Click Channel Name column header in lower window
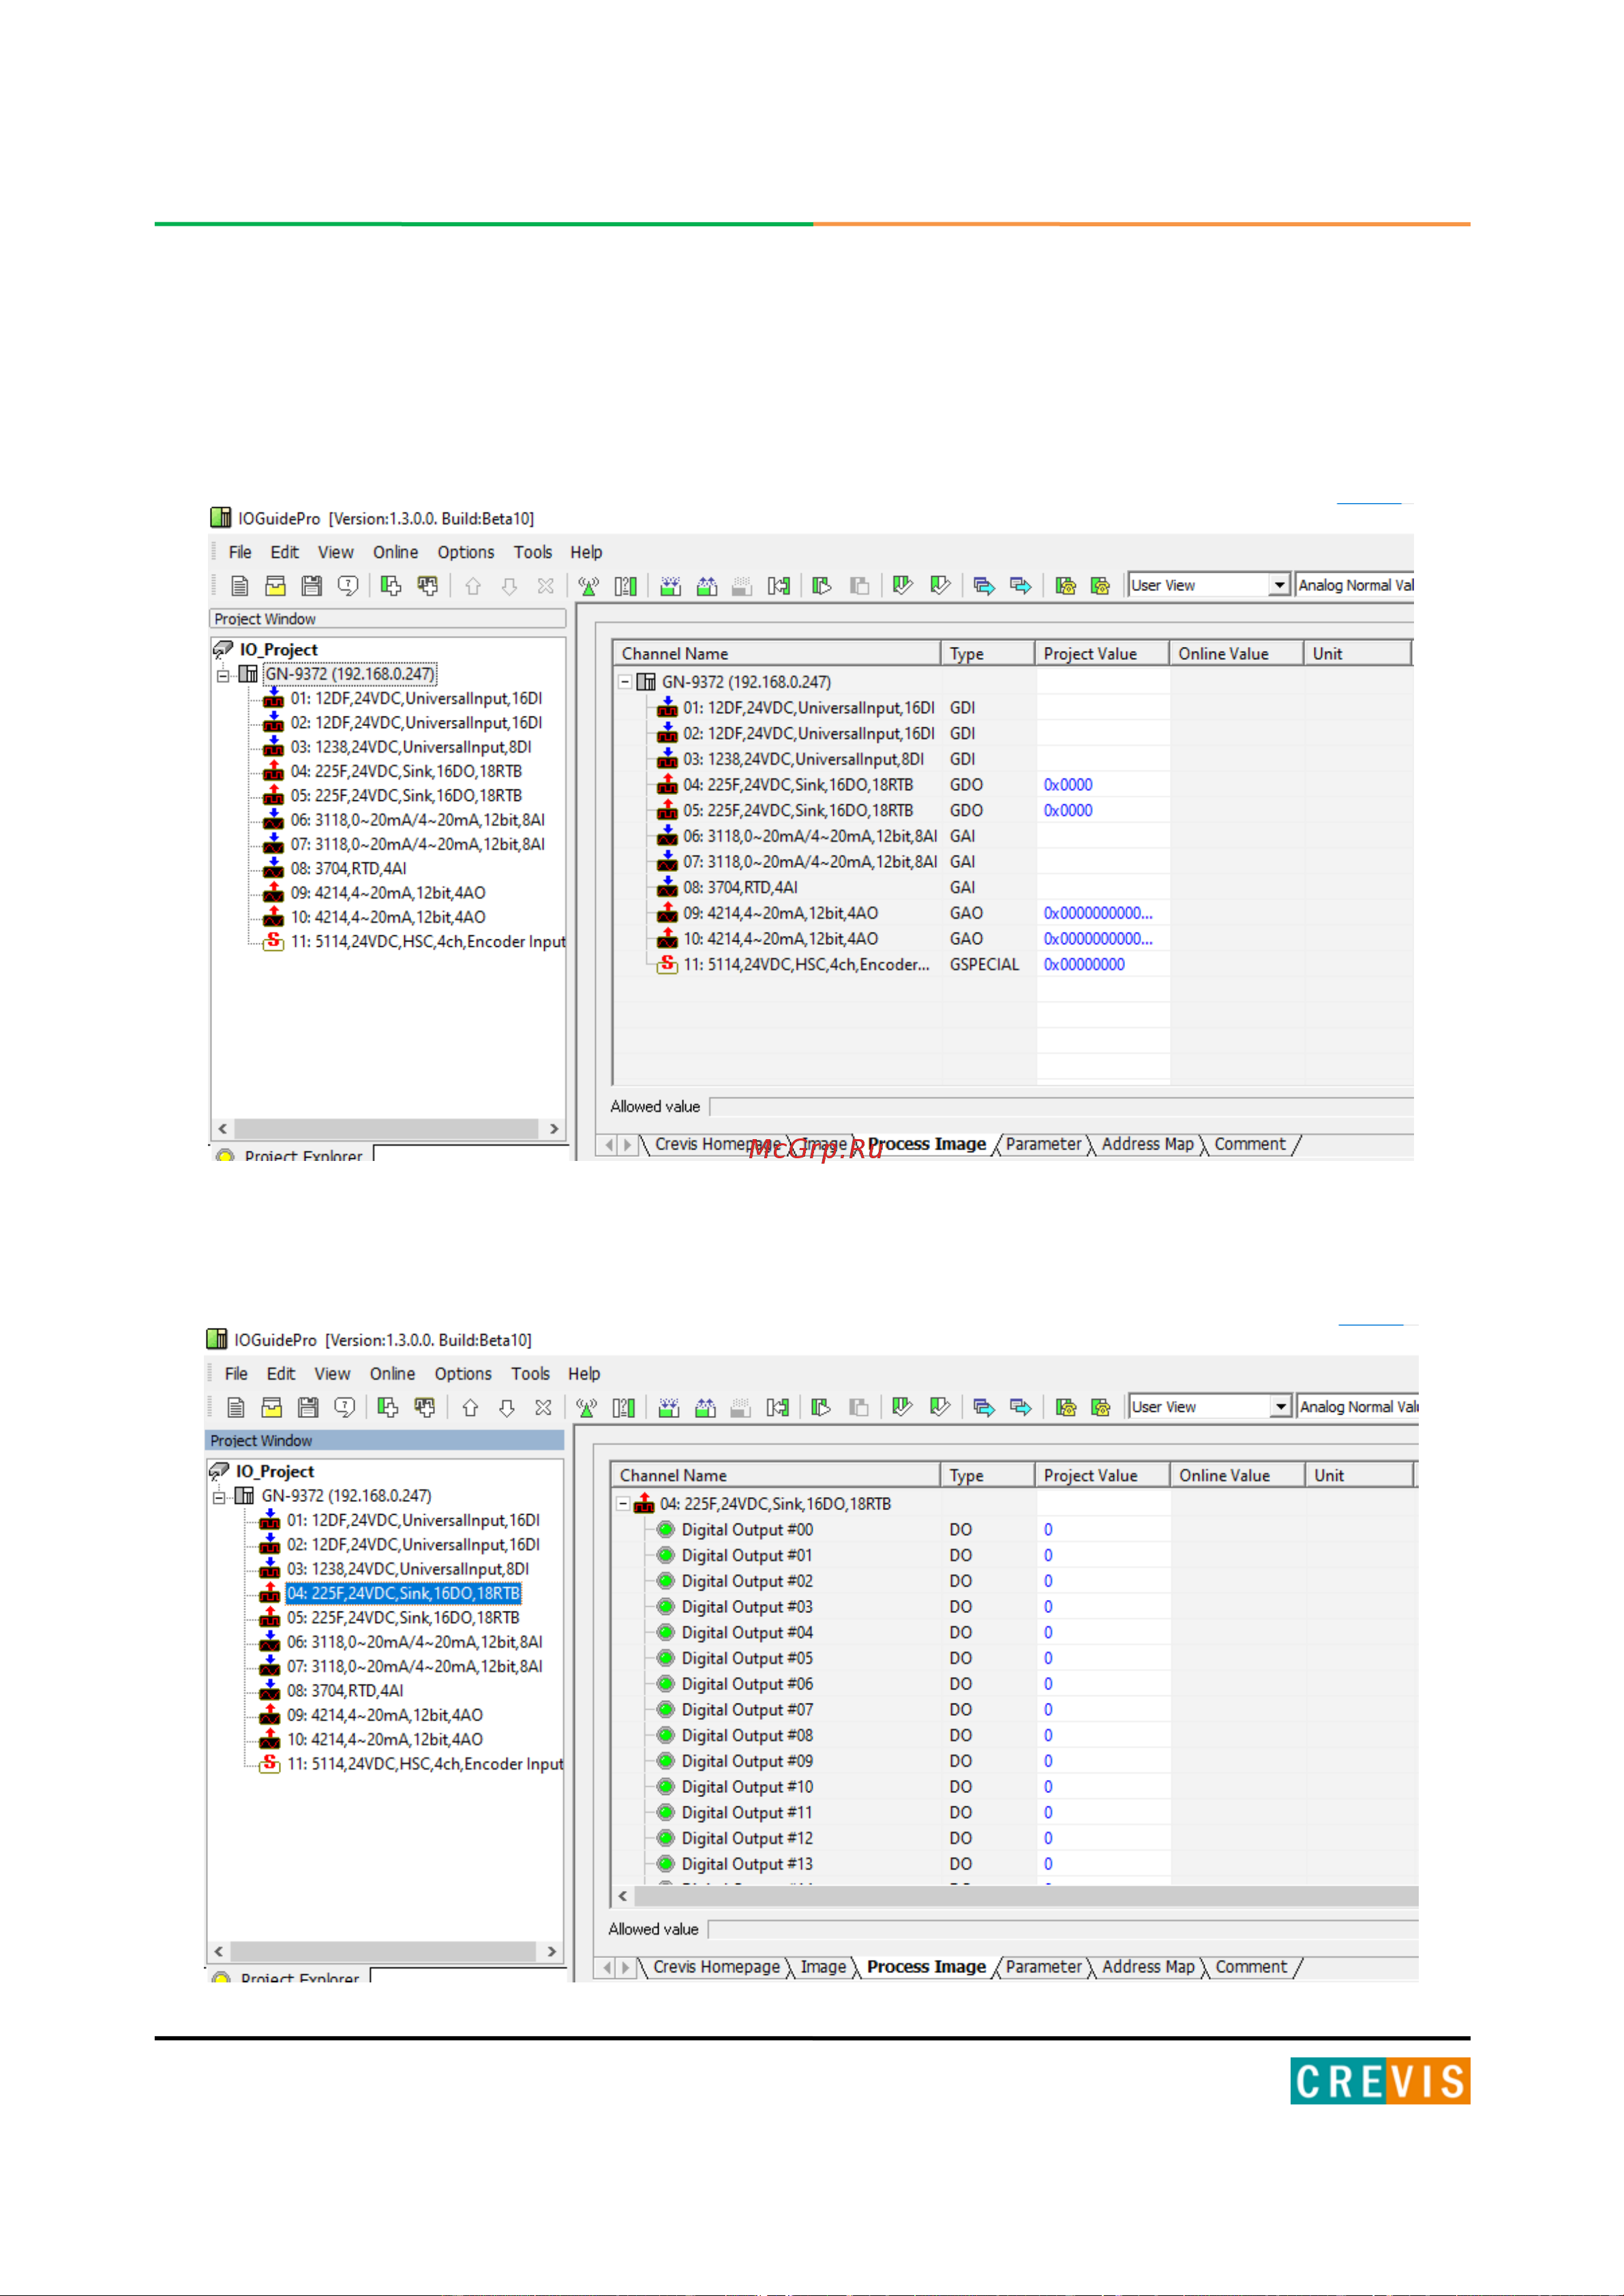Image resolution: width=1624 pixels, height=2296 pixels. [x=775, y=1476]
